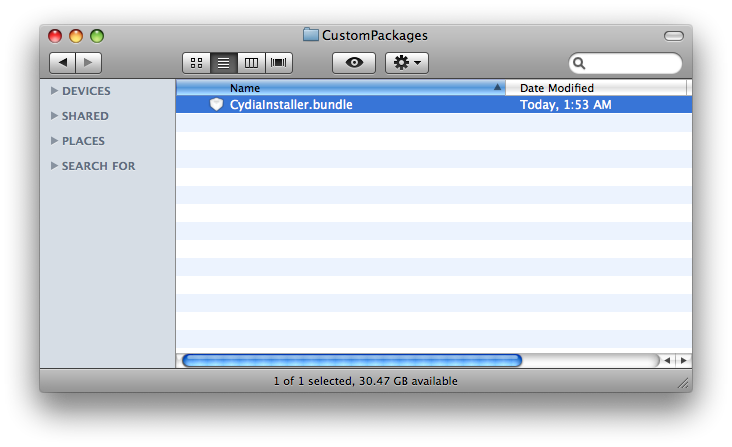Click the toolbar hide pill button
The height and width of the screenshot is (447, 732).
point(673,36)
